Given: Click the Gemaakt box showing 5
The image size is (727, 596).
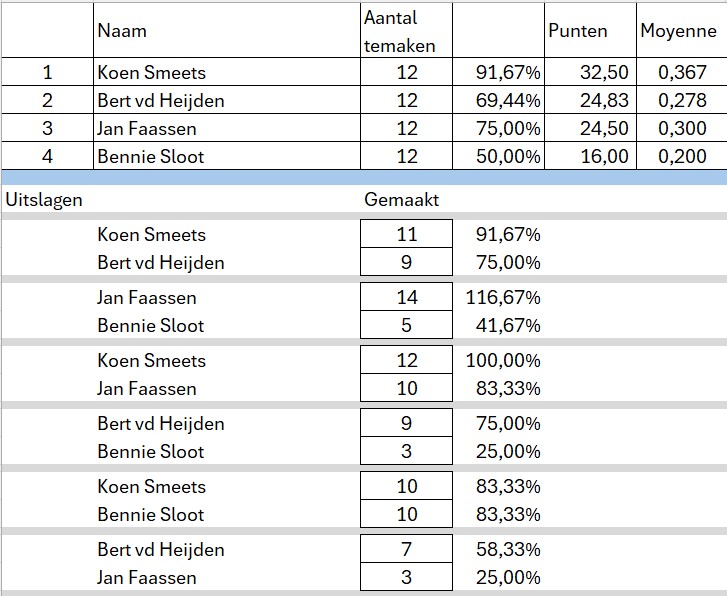Looking at the screenshot, I should point(406,326).
